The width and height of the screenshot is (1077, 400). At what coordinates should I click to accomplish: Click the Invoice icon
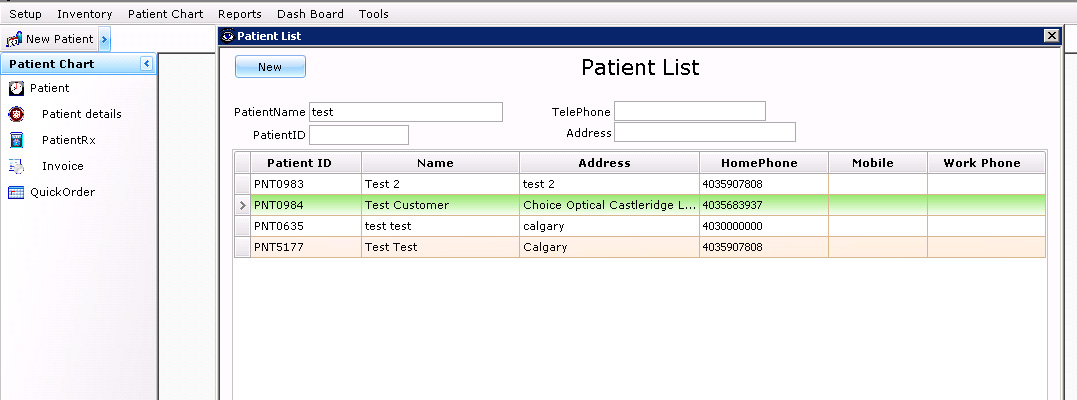(16, 166)
